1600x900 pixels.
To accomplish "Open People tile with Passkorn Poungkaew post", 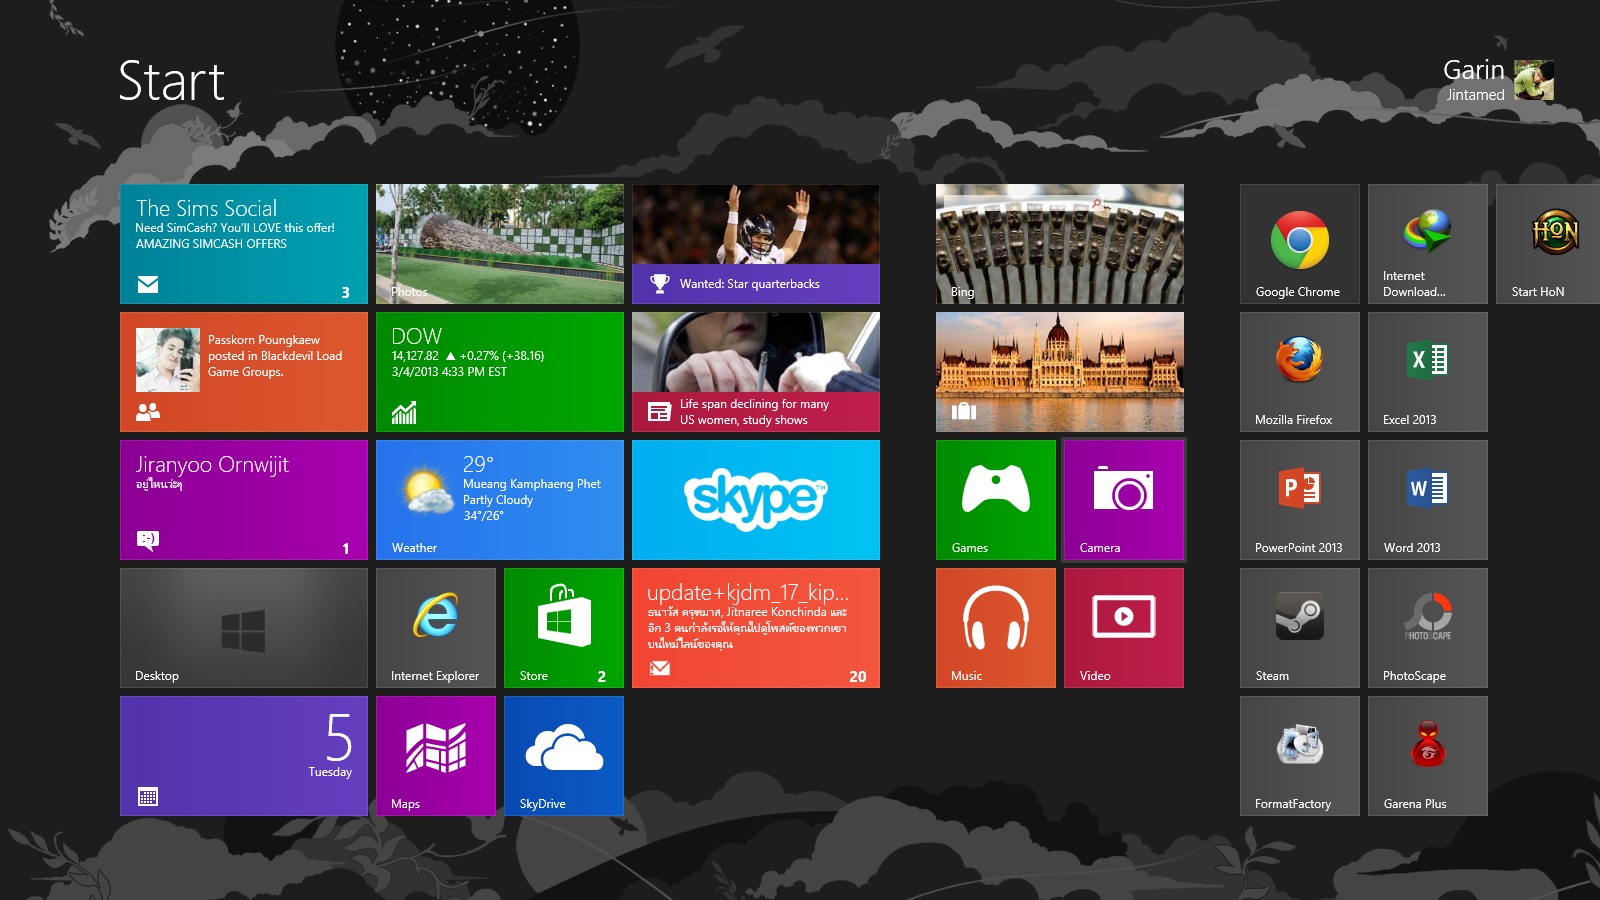I will (244, 372).
